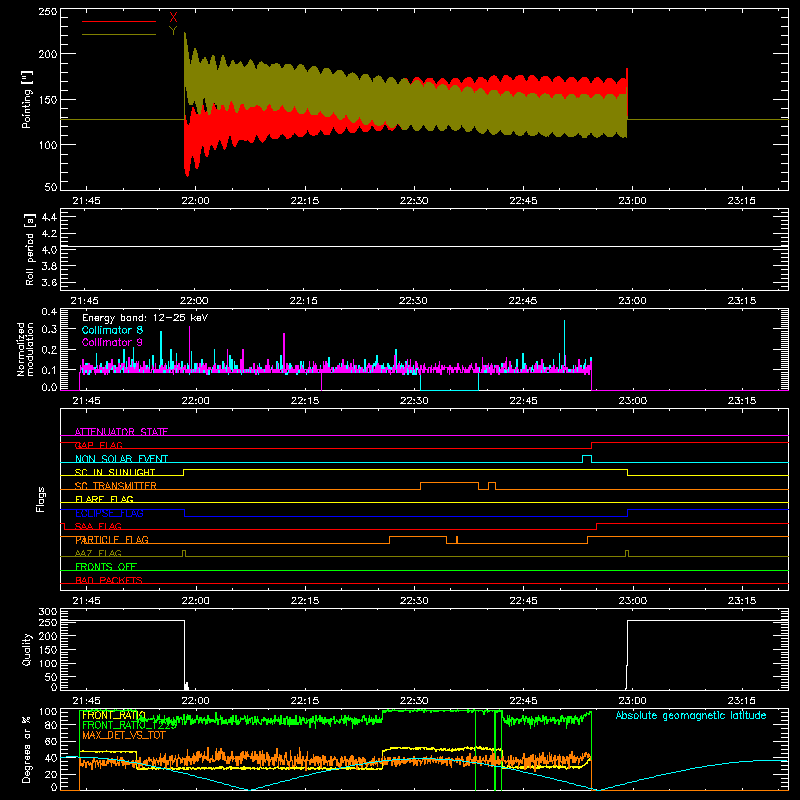Click the NON_SOLAR_EVENT flag label
The height and width of the screenshot is (800, 800).
[x=121, y=459]
